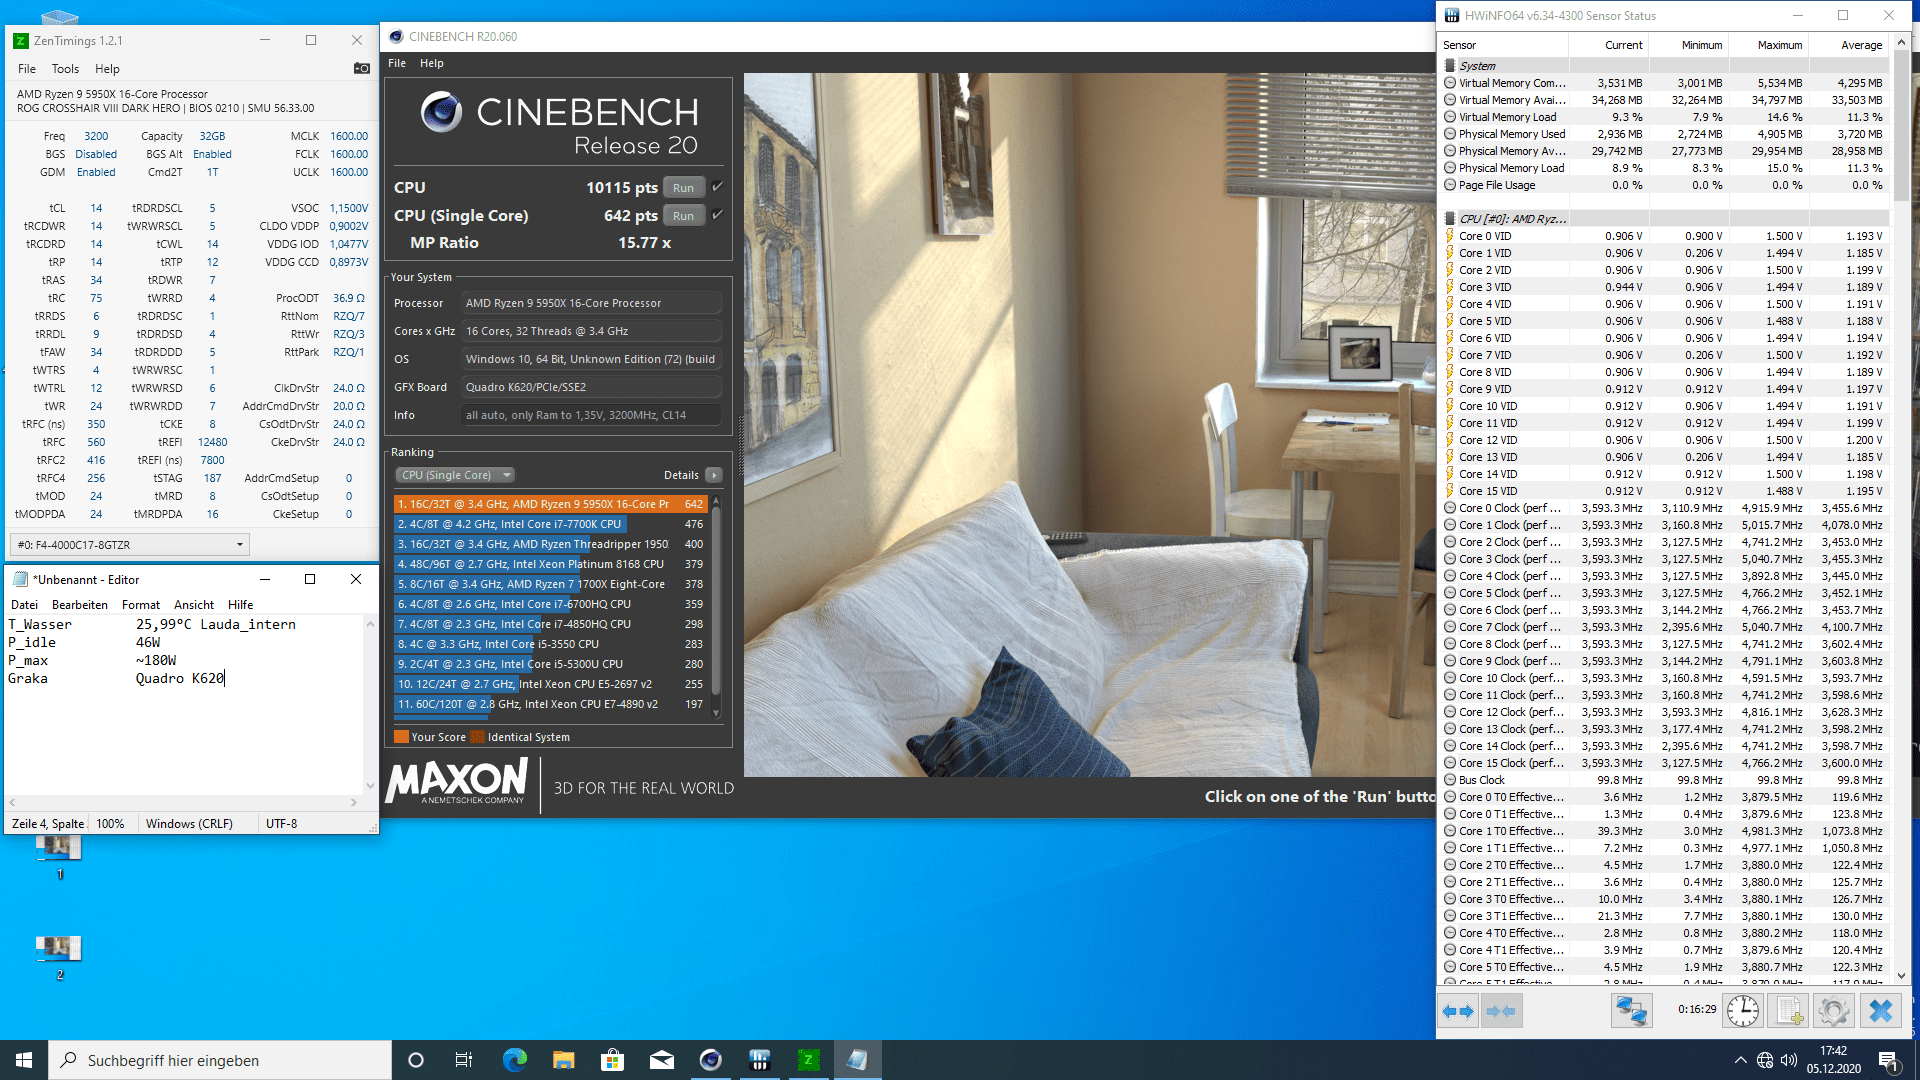
Task: Click the Core 0 VID sensor icon
Action: tap(1450, 236)
